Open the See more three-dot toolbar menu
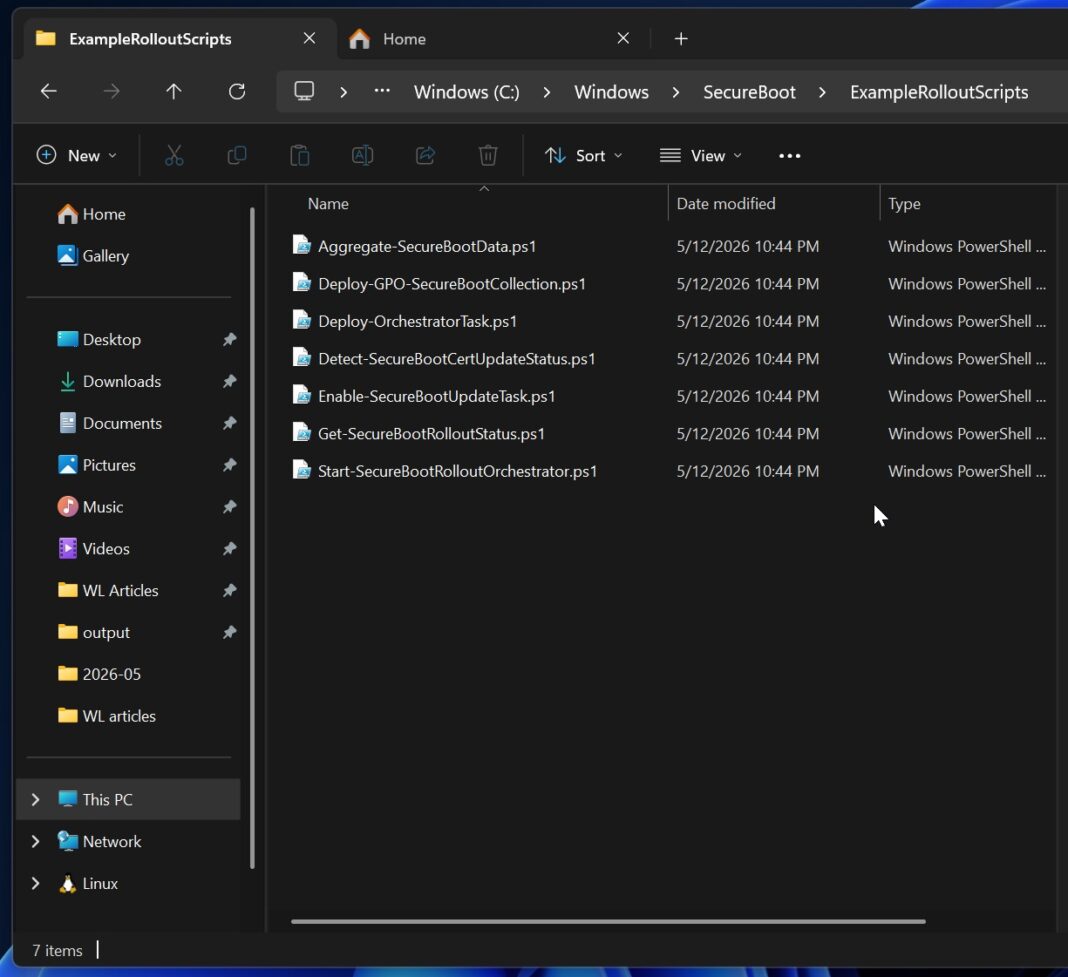 [789, 156]
